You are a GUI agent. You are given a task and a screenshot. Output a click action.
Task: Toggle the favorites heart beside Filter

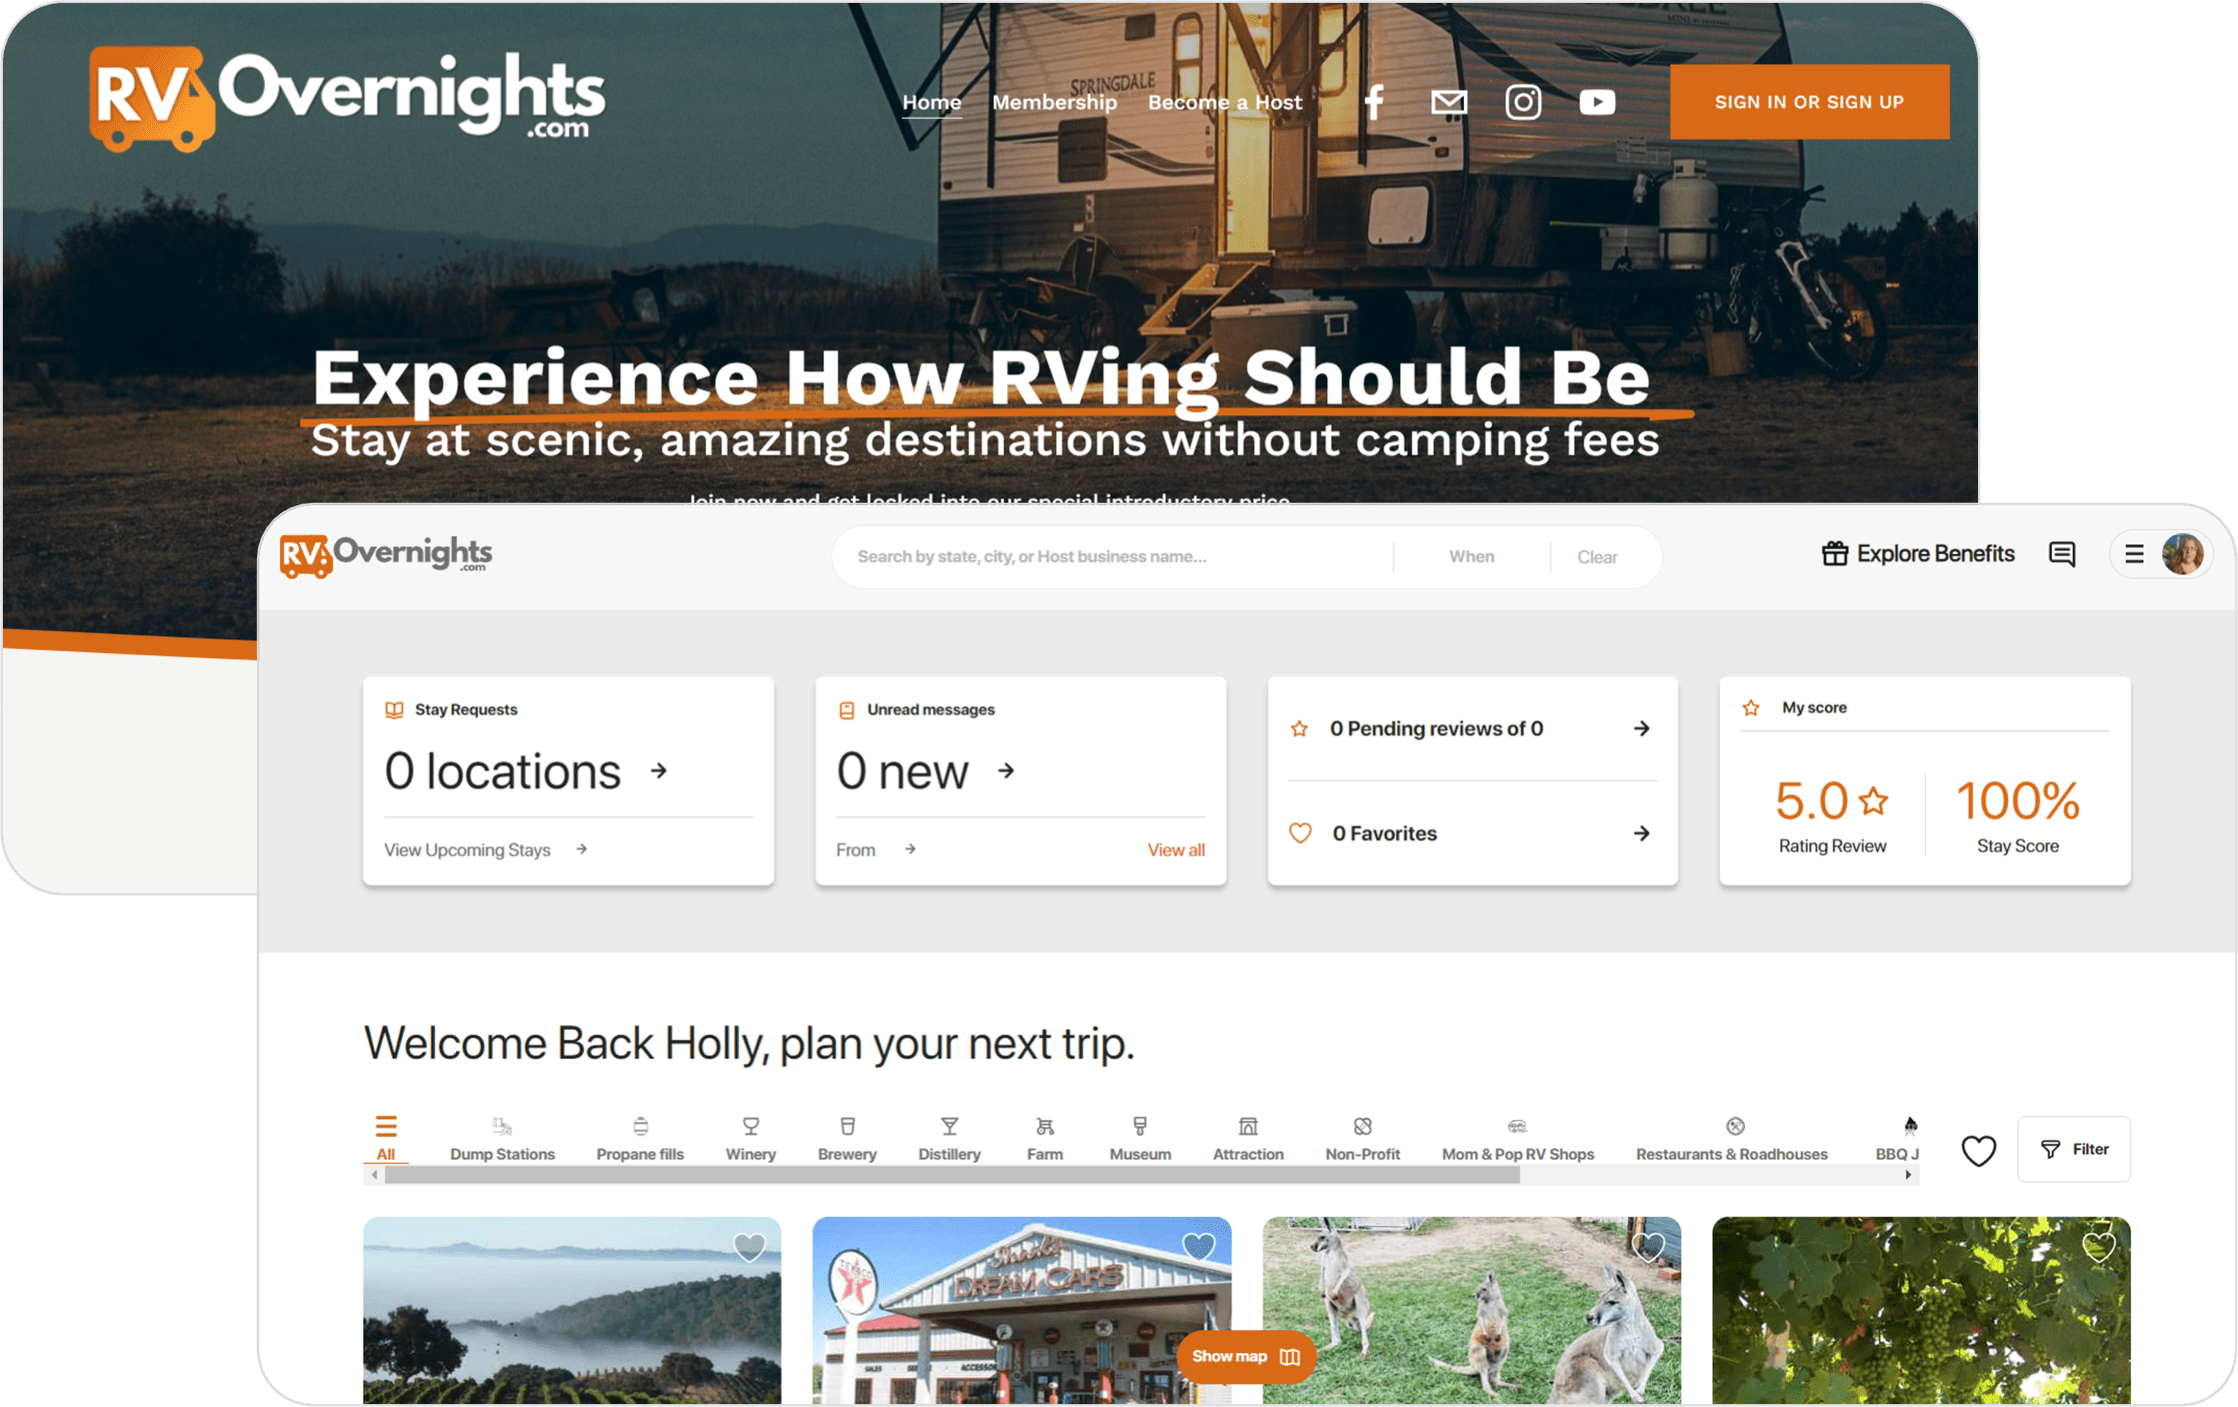point(1978,1150)
